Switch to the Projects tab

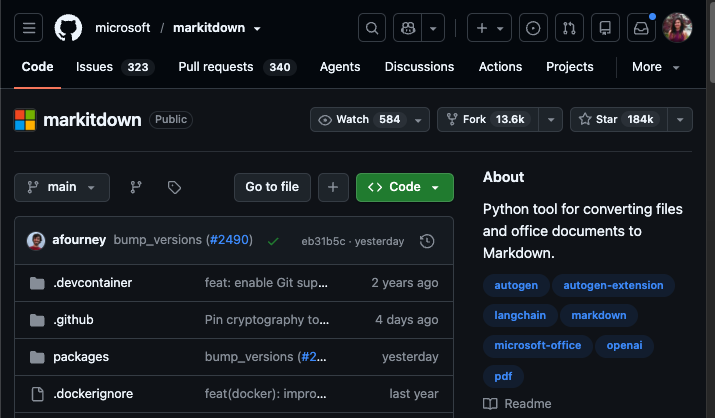[x=570, y=67]
